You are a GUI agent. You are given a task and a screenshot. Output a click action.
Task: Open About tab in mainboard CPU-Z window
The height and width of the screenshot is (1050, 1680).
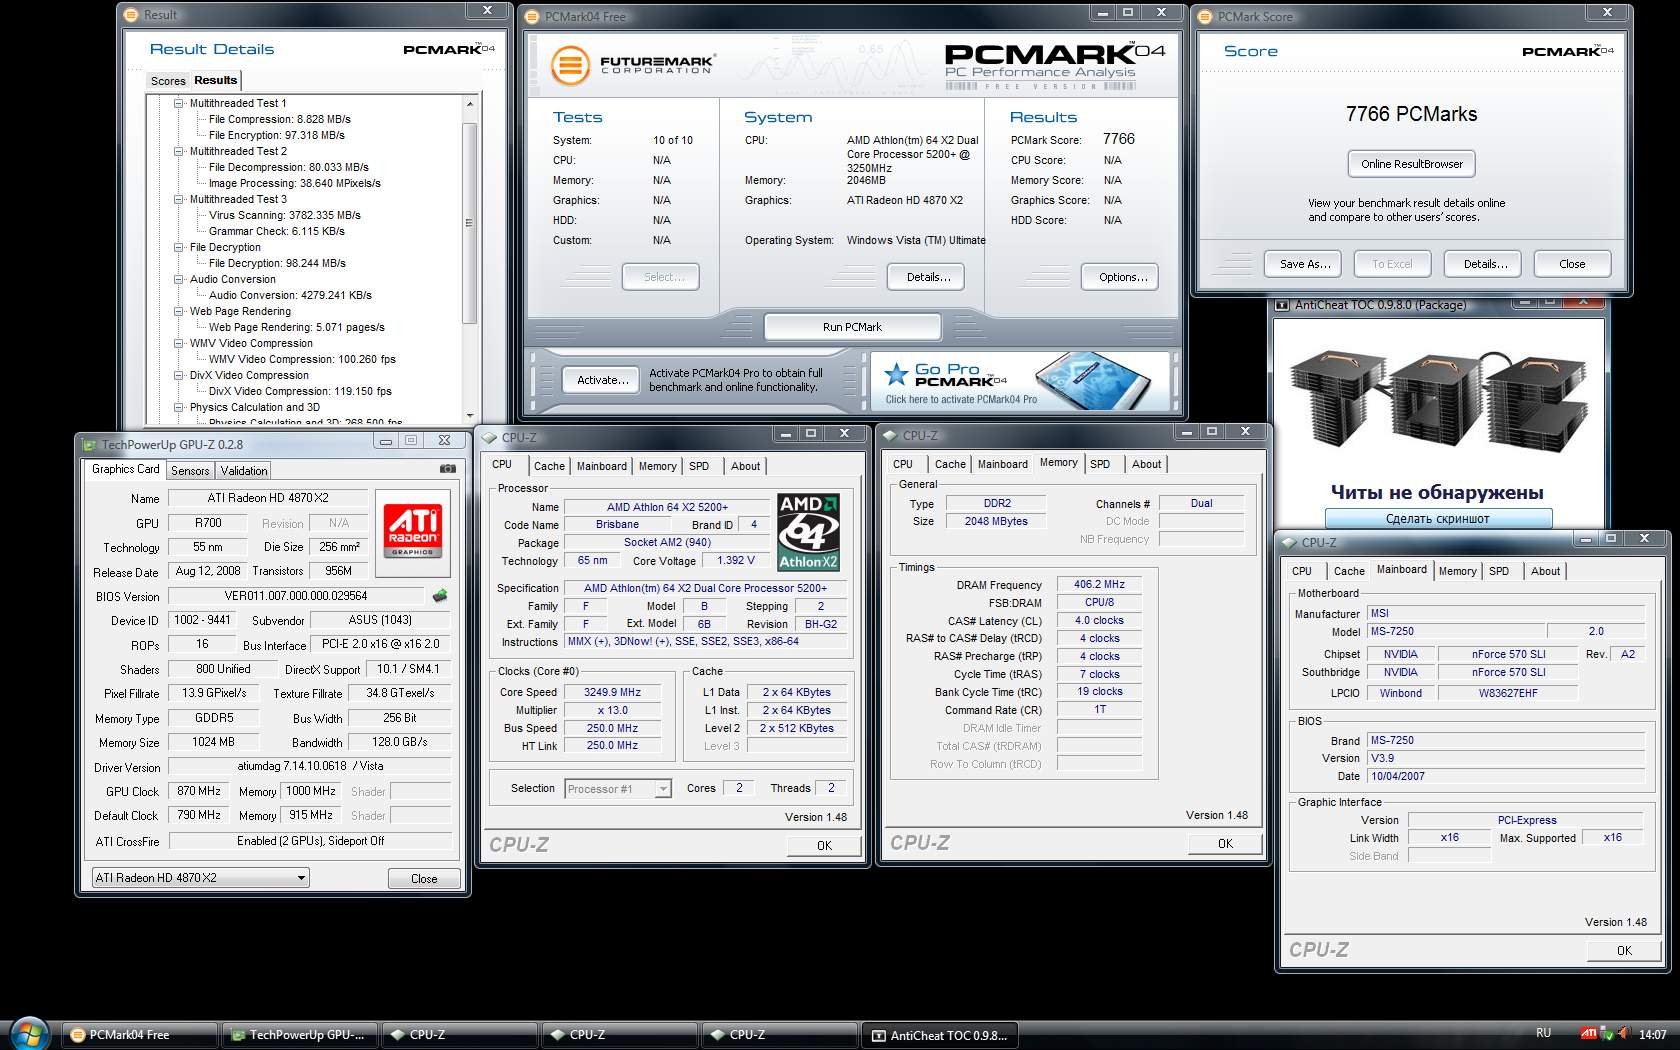[1545, 571]
